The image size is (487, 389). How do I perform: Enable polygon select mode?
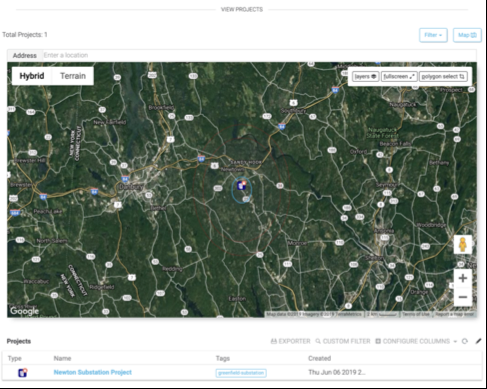click(443, 77)
